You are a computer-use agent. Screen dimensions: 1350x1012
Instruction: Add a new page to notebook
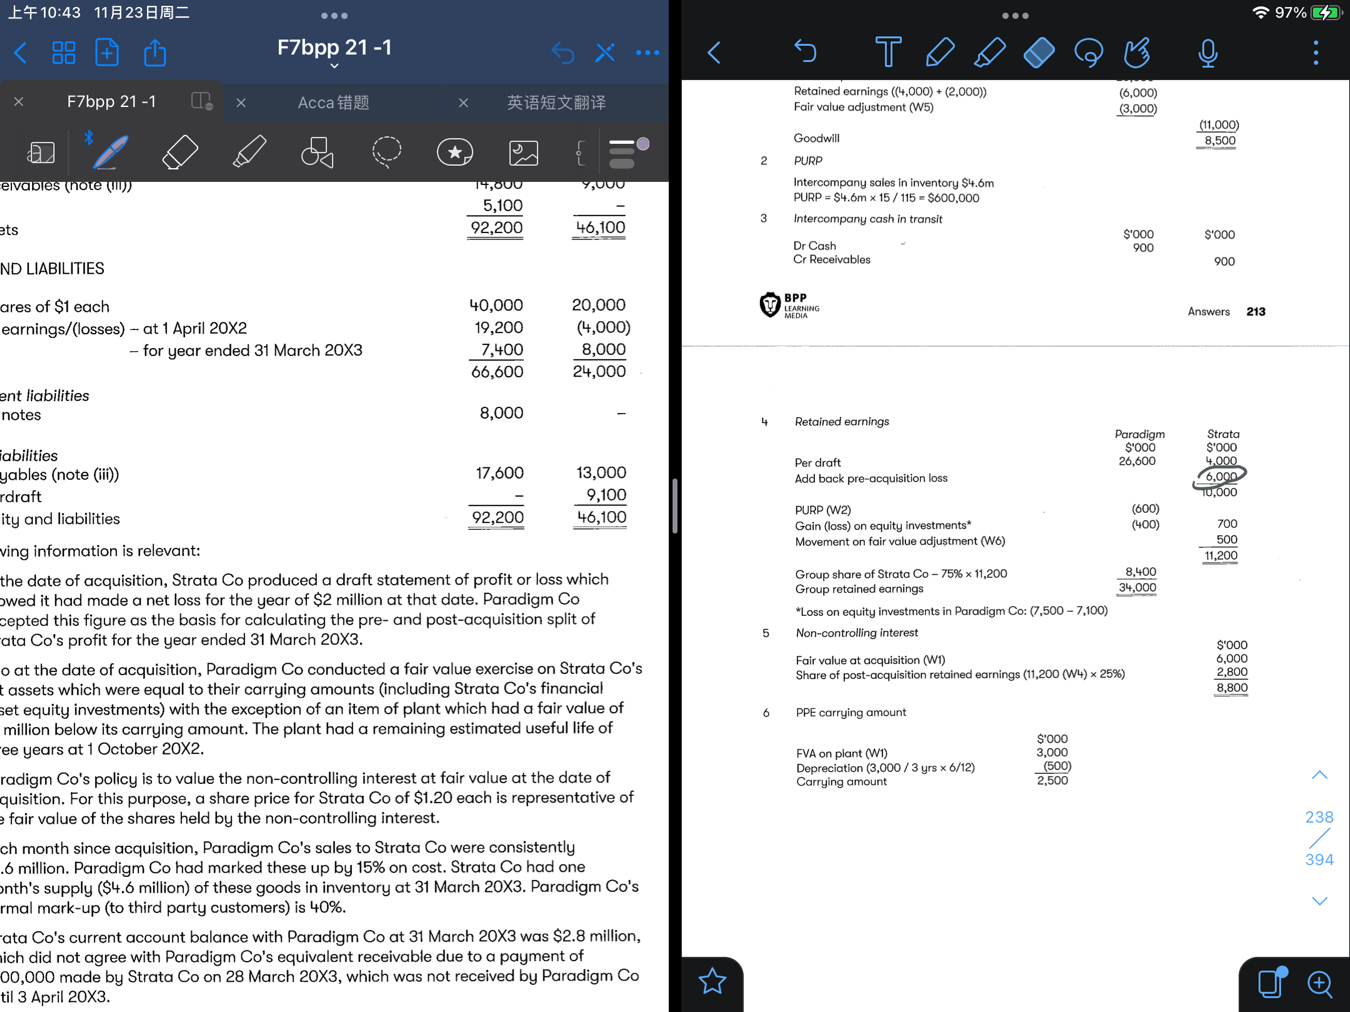(107, 52)
